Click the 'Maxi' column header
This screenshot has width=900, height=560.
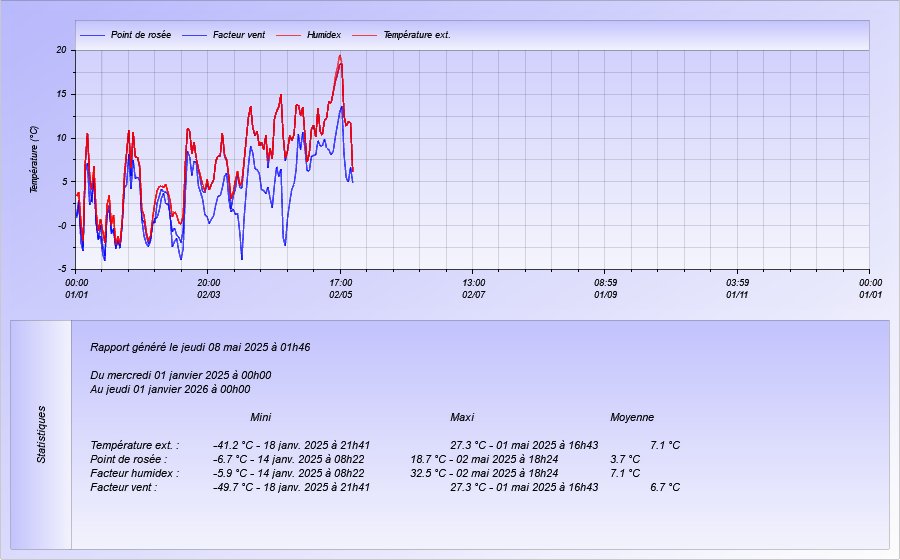(x=462, y=417)
